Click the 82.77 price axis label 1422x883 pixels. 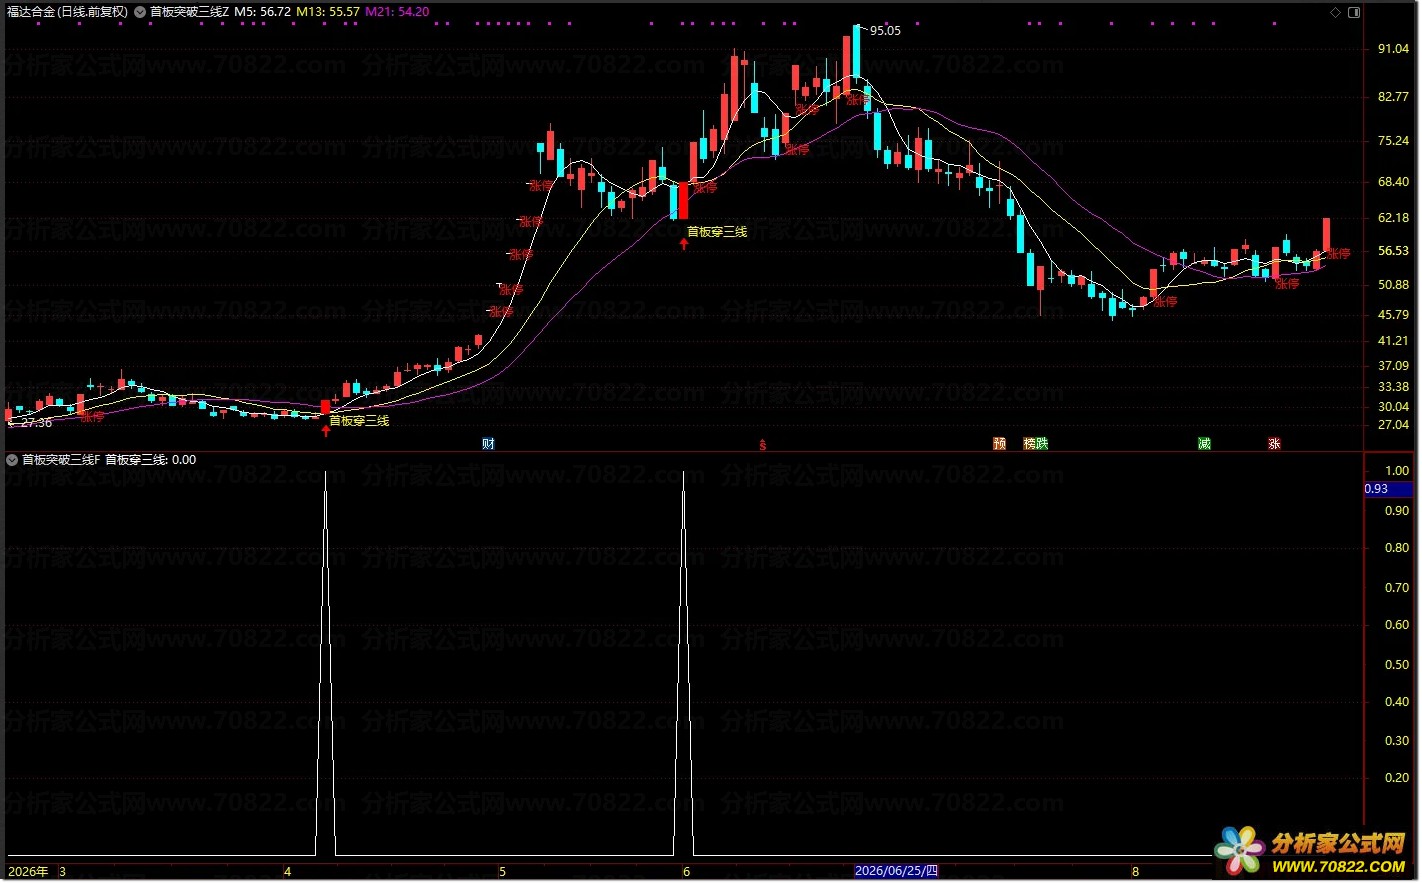[x=1393, y=97]
